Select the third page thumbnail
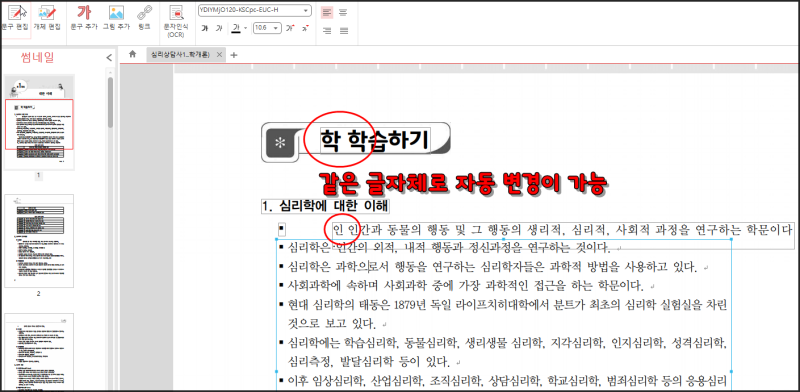 [x=39, y=352]
